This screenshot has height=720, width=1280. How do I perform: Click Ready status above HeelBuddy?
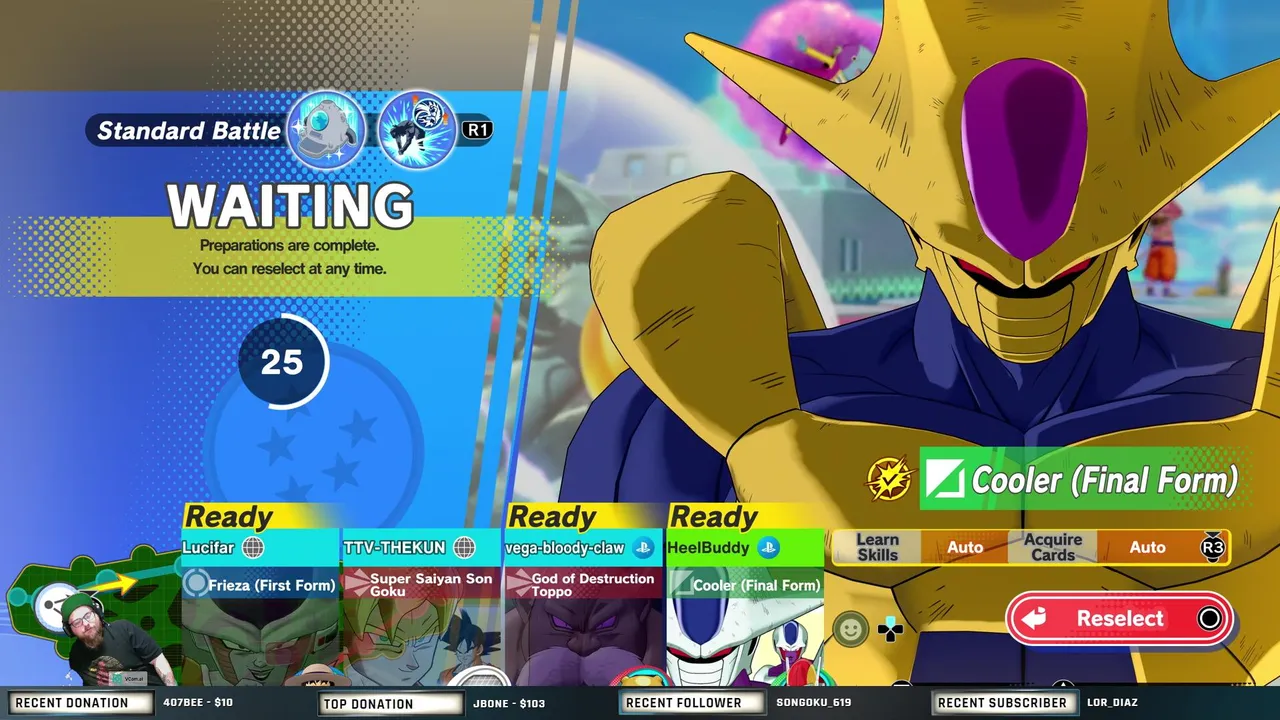[x=714, y=516]
